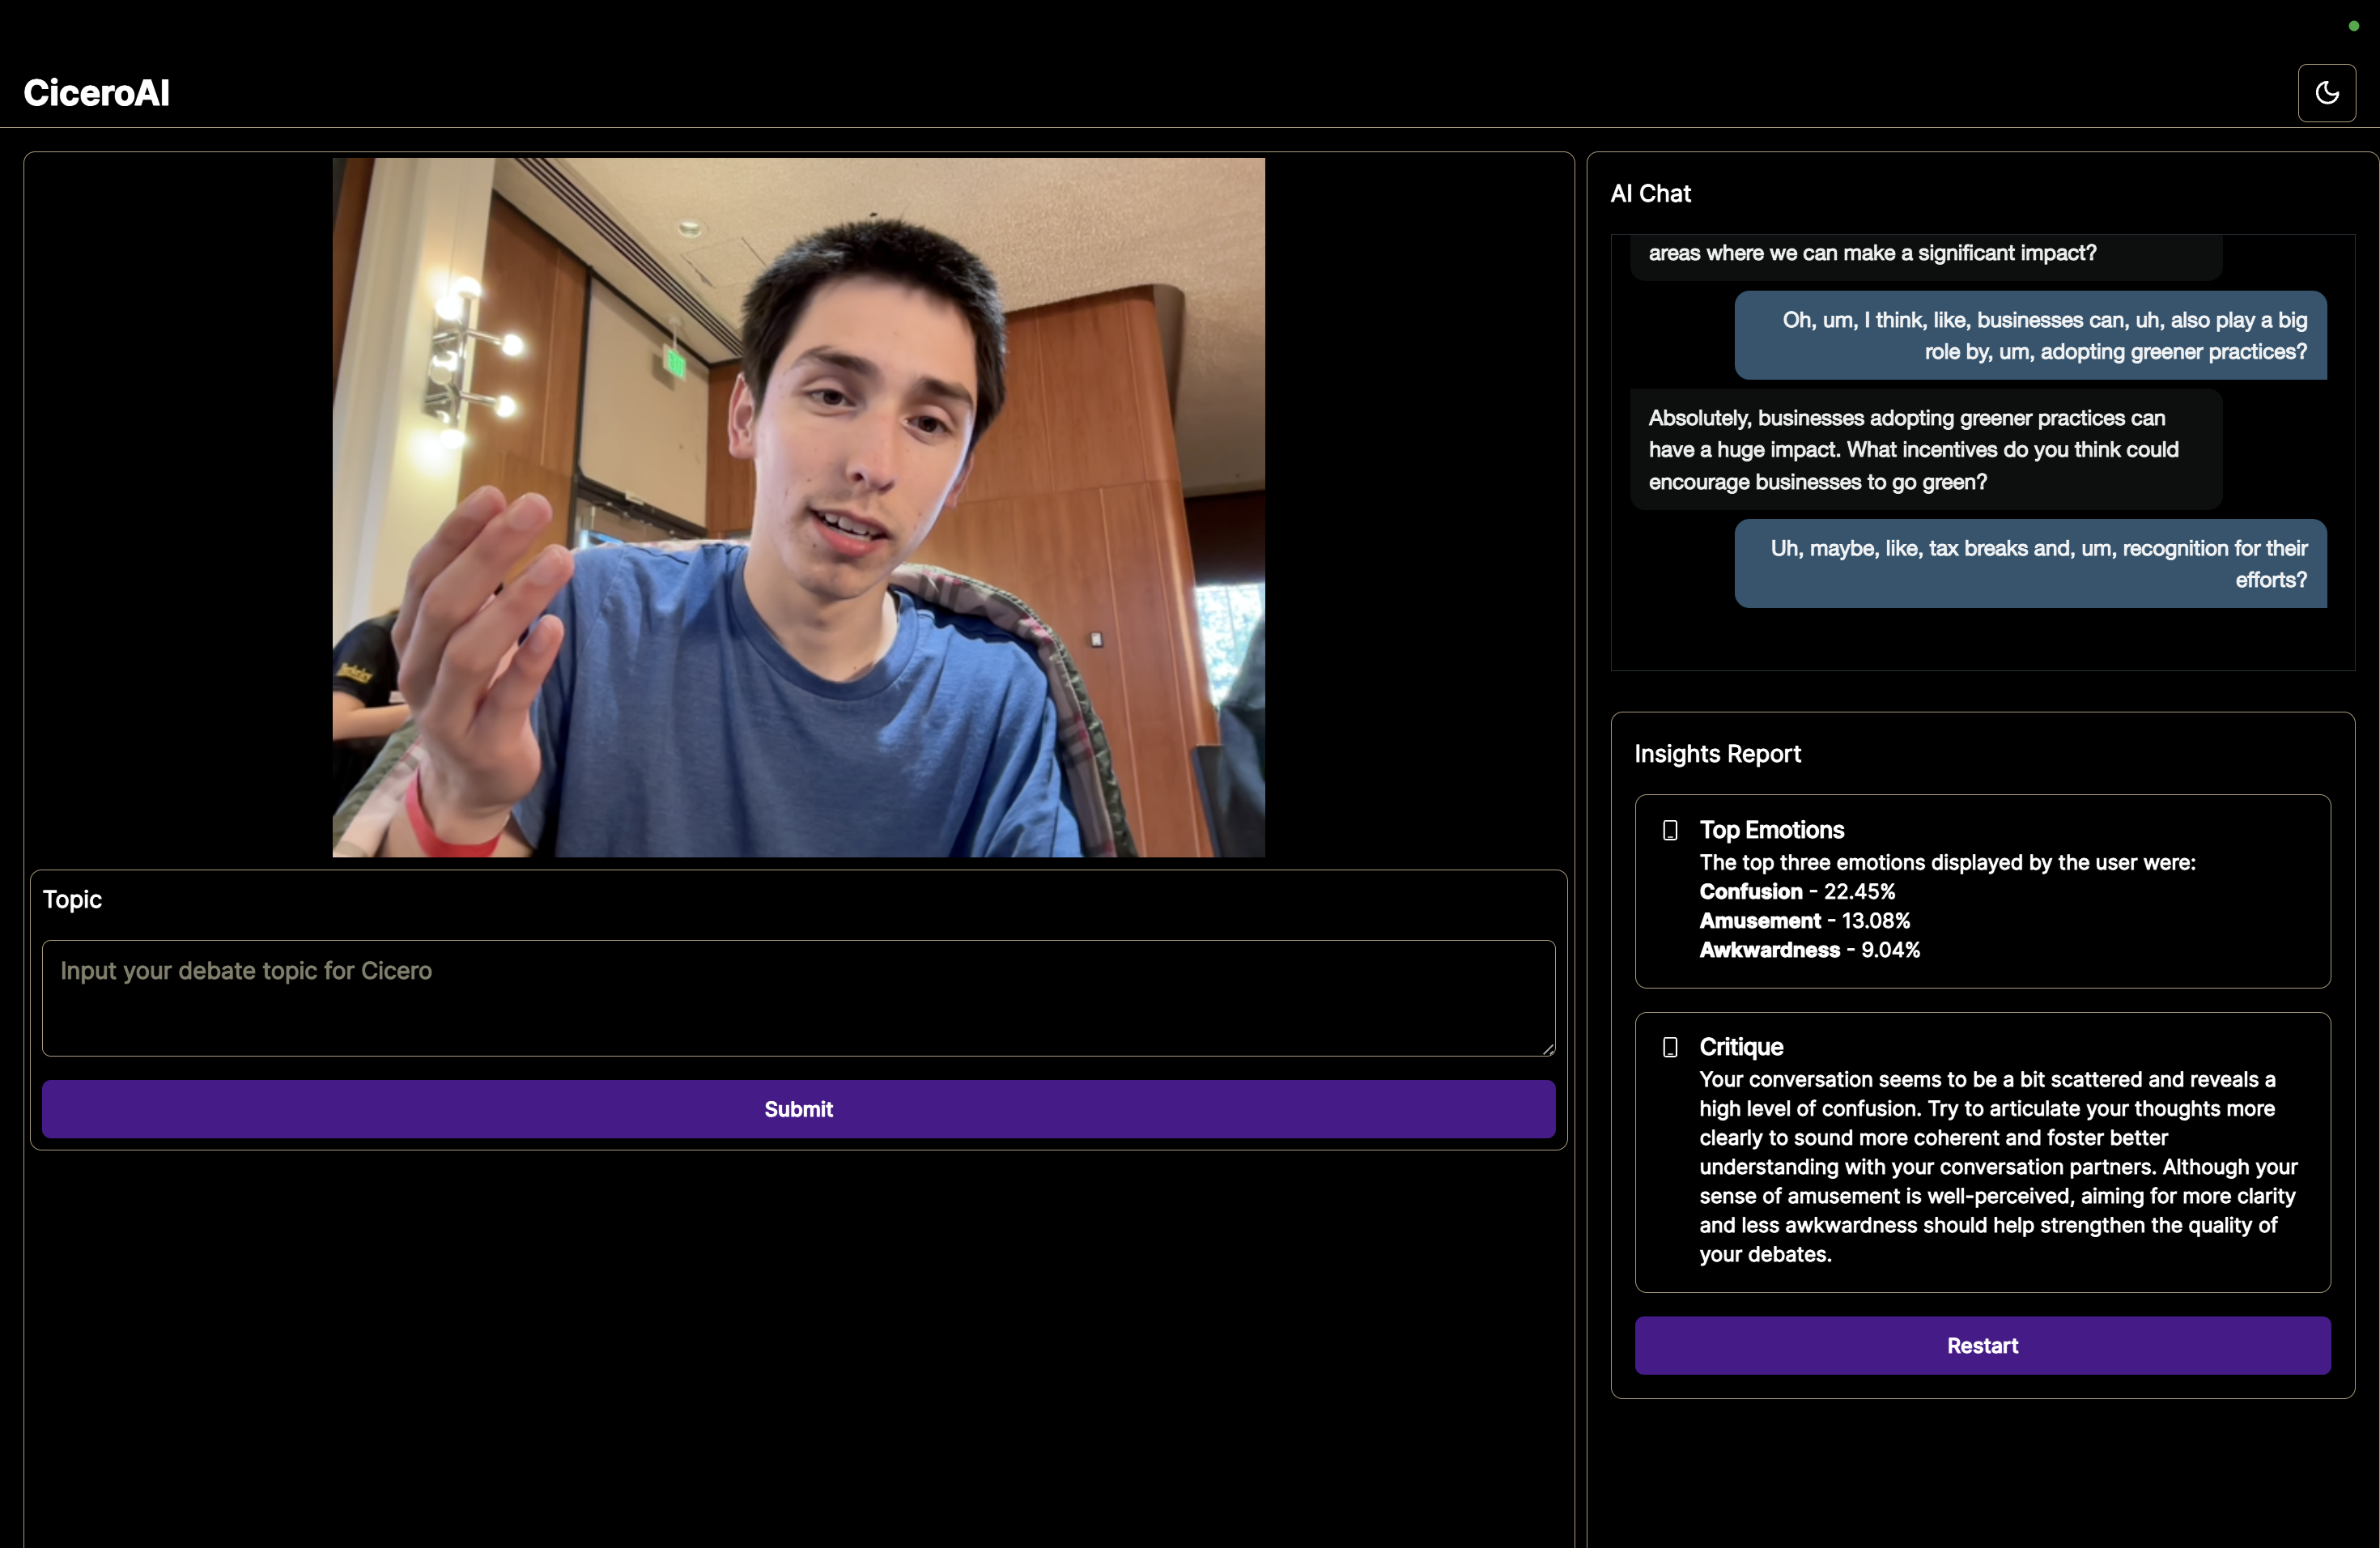Focus the debate topic input field
The width and height of the screenshot is (2380, 1548).
pos(797,997)
